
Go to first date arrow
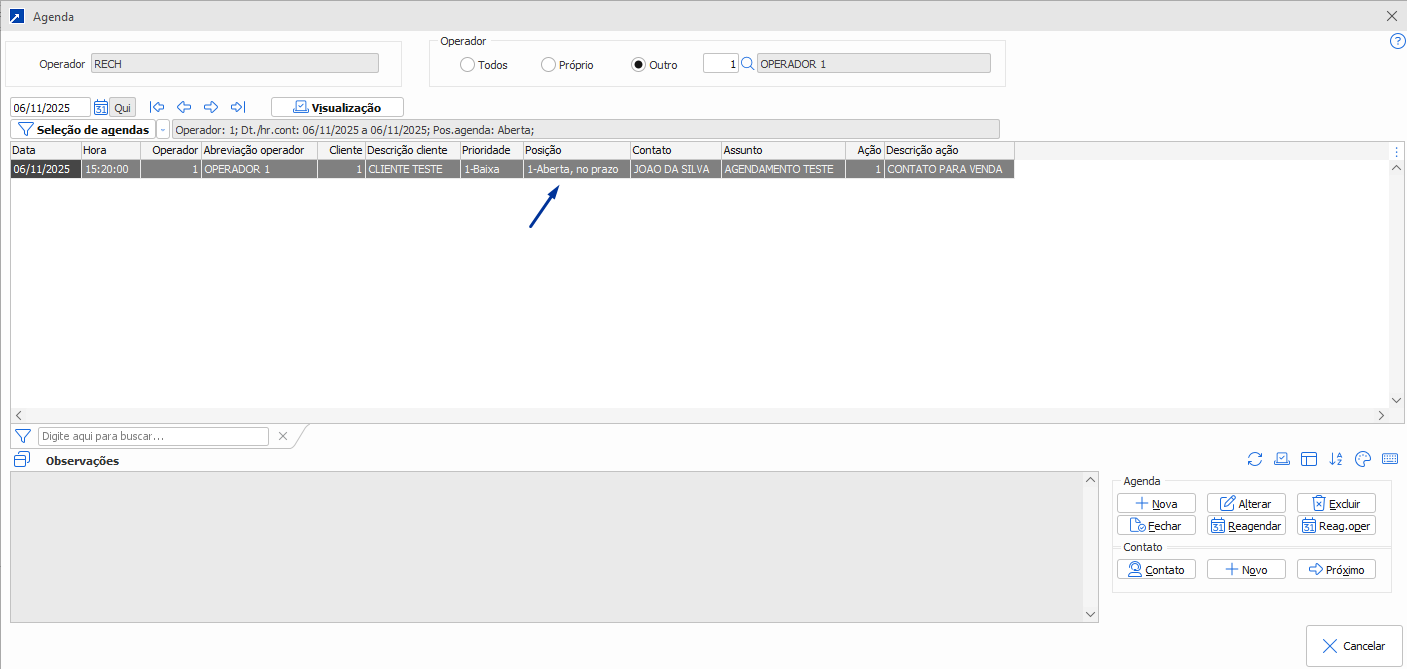(x=157, y=107)
